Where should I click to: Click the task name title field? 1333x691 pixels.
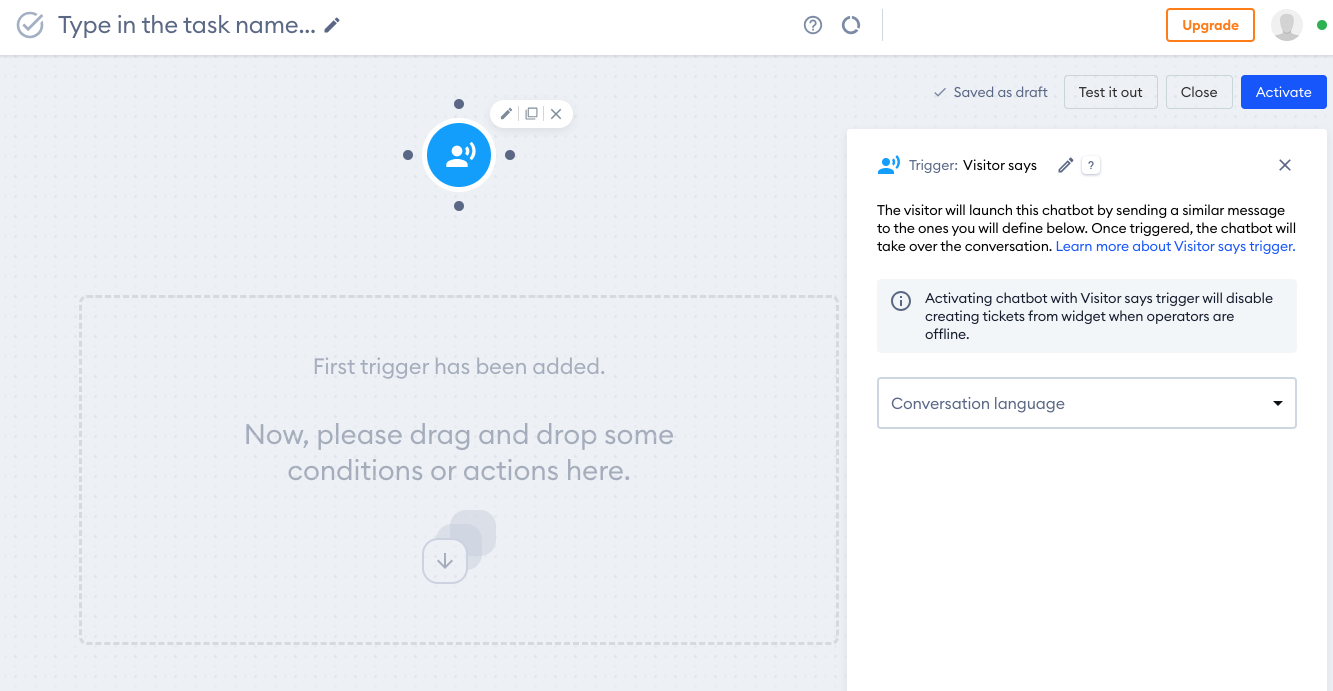click(187, 26)
